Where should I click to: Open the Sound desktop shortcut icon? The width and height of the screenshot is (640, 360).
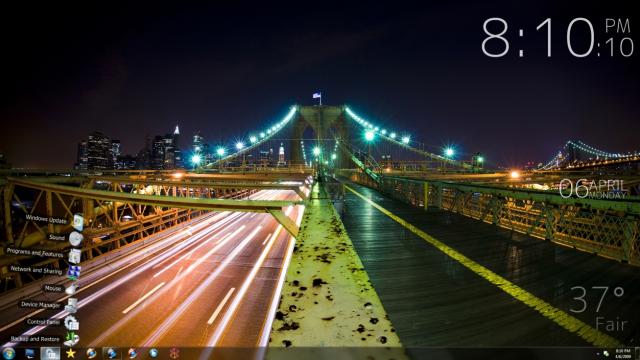(76, 239)
